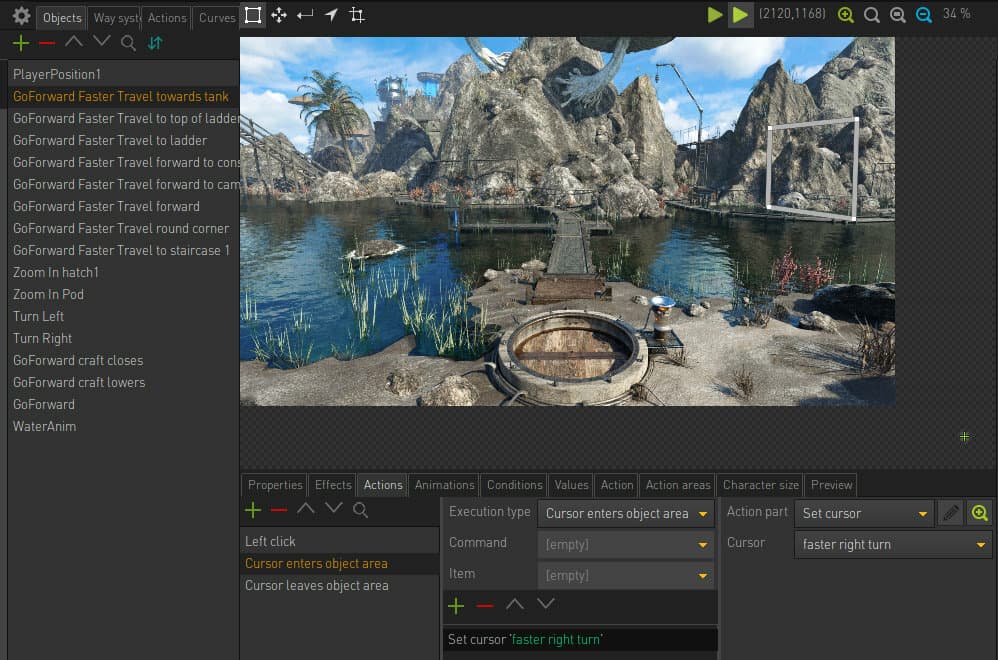The height and width of the screenshot is (660, 998).
Task: Select the Turn Left object
Action: (x=123, y=316)
